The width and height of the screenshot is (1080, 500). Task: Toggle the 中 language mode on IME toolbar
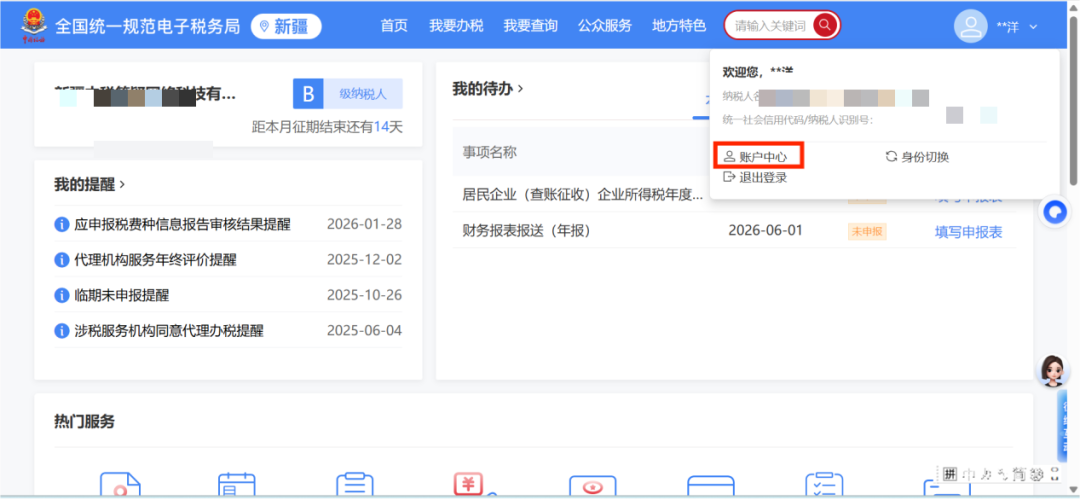tap(968, 473)
